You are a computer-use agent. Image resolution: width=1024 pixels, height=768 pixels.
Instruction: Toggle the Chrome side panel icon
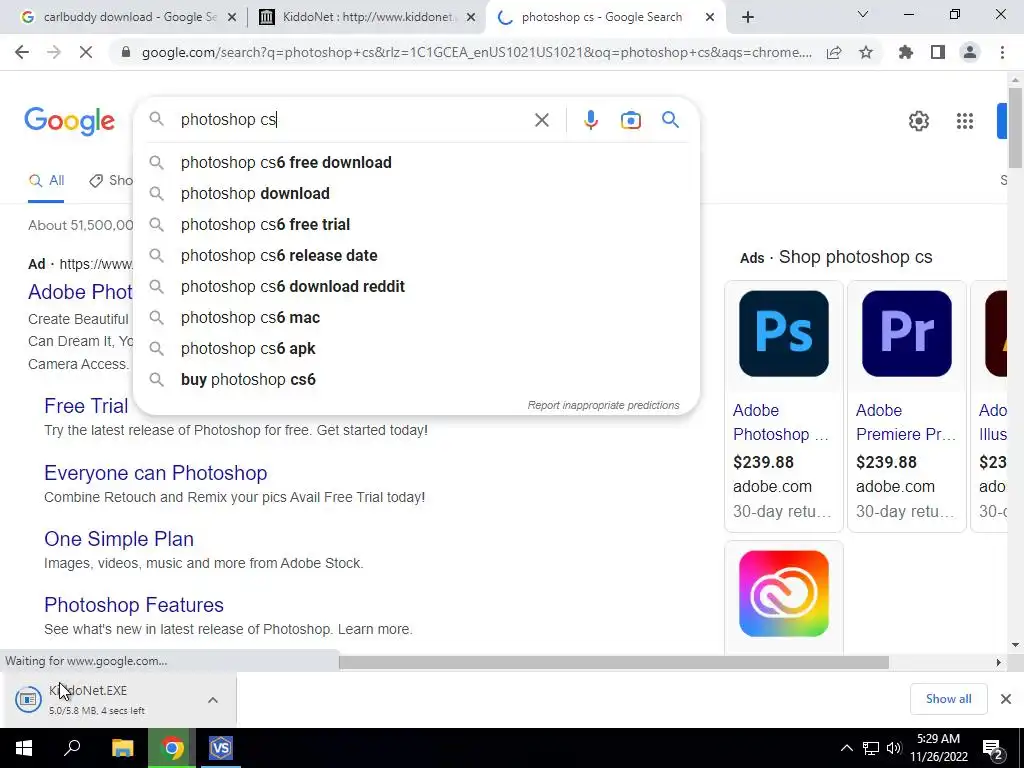point(938,52)
